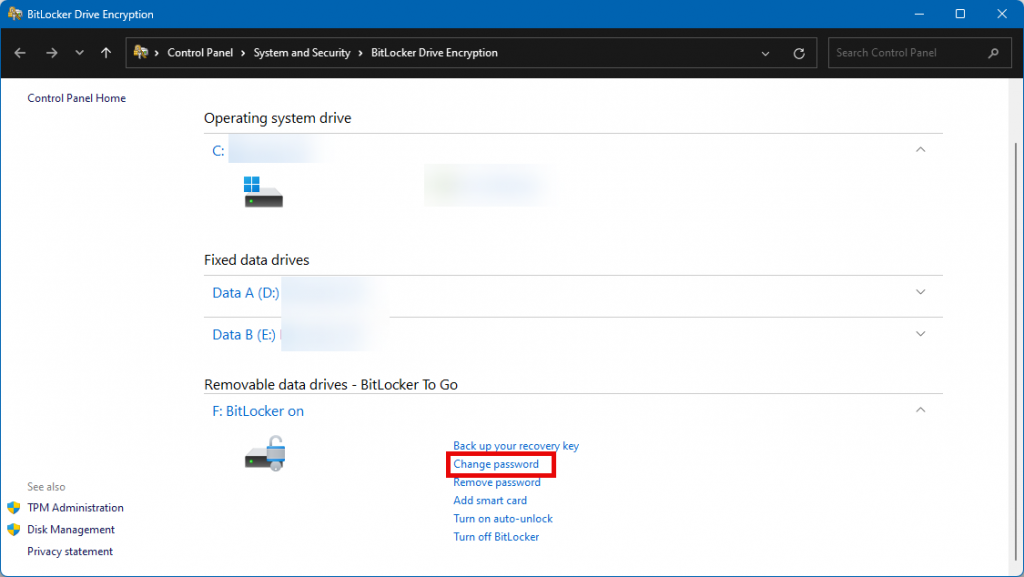Screen dimensions: 1024x577
Task: Select Control Panel in breadcrumb path
Action: point(200,53)
